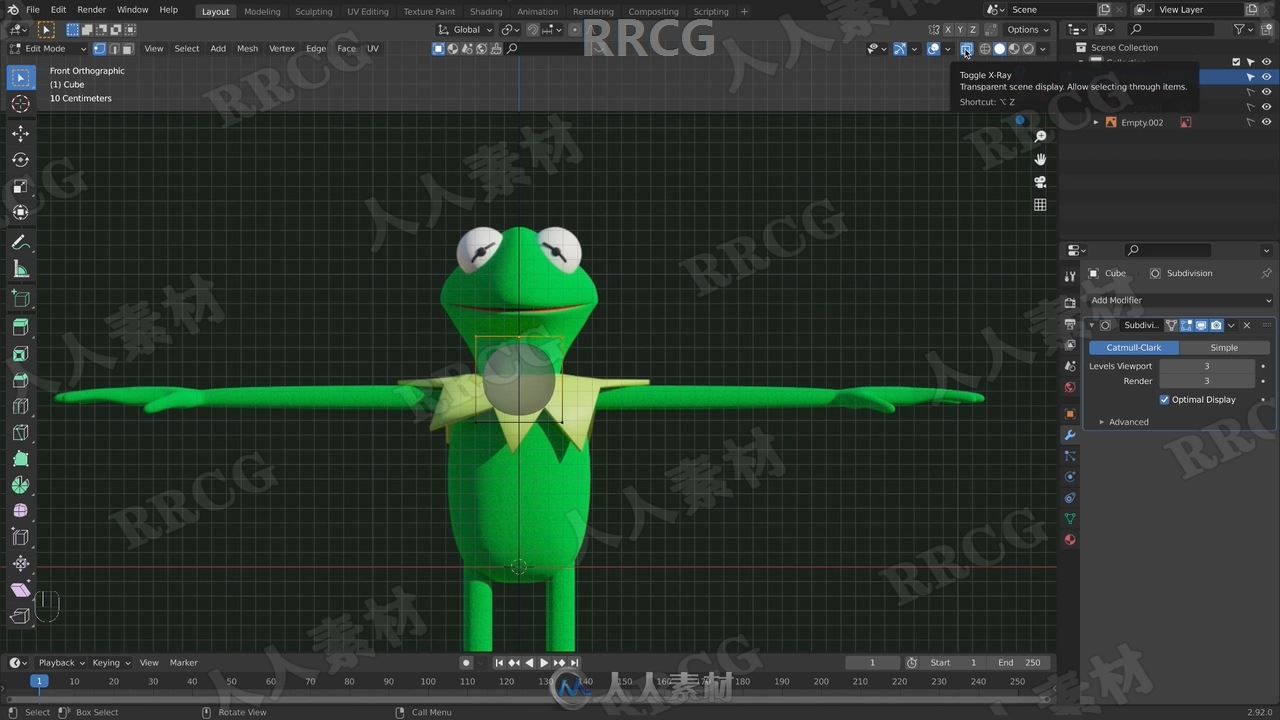Select the Knife tool
Image resolution: width=1280 pixels, height=720 pixels.
[x=20, y=433]
